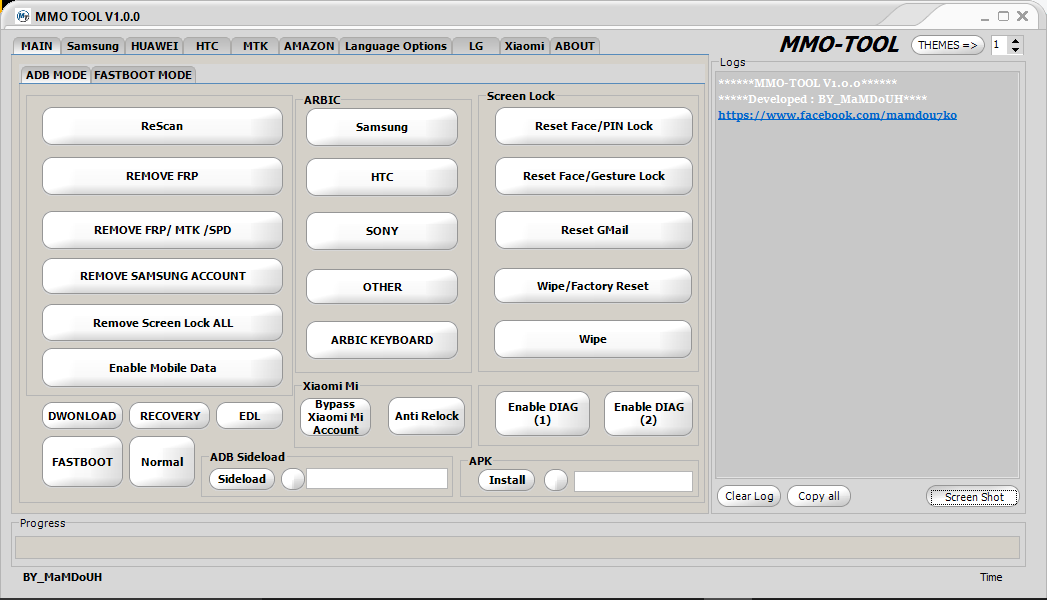Image resolution: width=1047 pixels, height=600 pixels.
Task: Click Reset Face/PIN Lock
Action: [594, 126]
